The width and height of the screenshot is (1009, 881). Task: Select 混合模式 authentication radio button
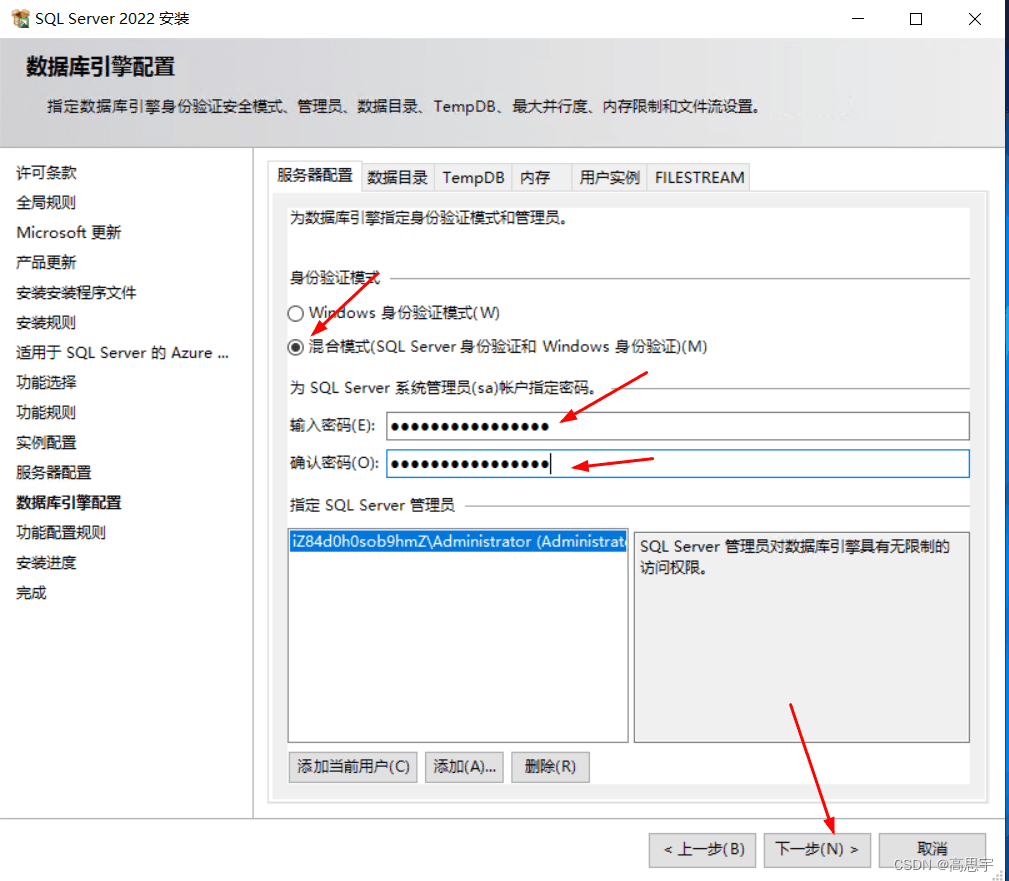coord(295,348)
